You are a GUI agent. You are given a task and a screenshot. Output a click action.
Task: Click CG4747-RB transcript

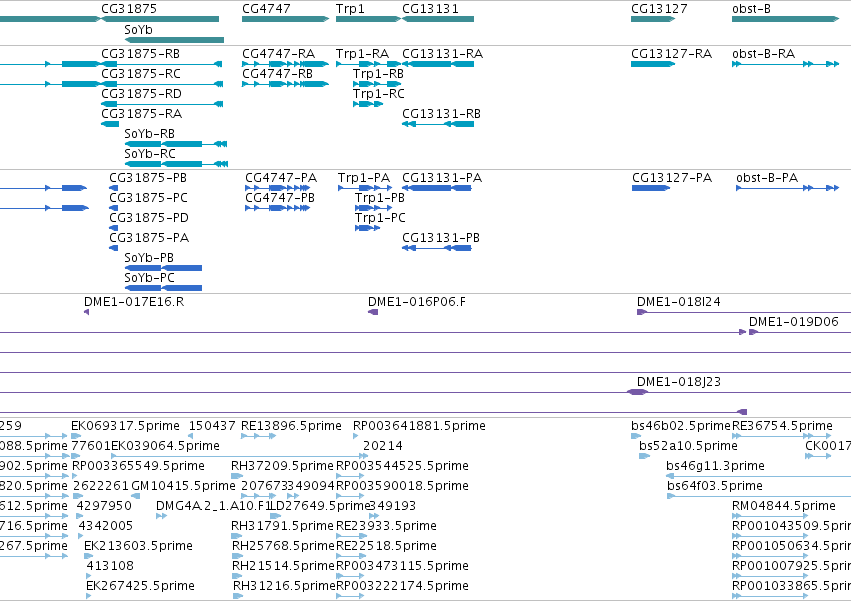point(285,84)
